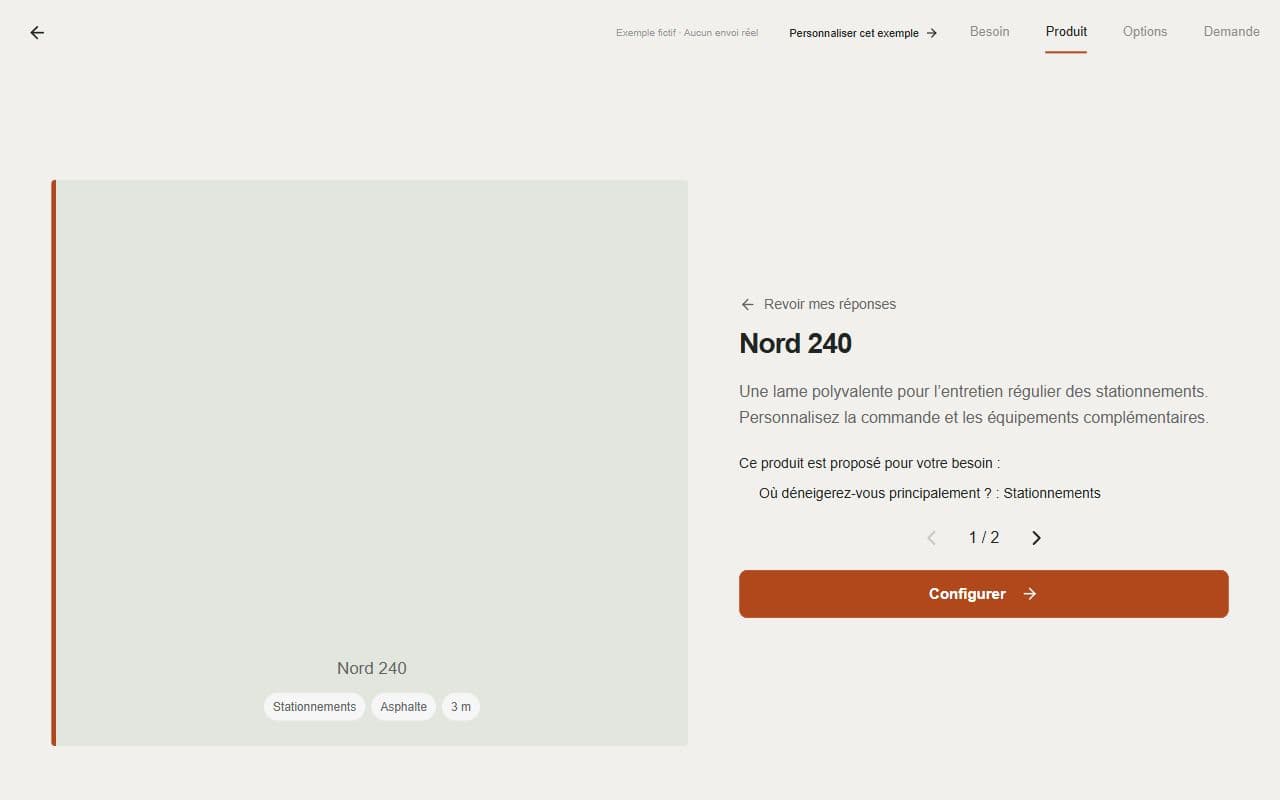The image size is (1280, 800).
Task: Open the Demande step tab
Action: [x=1231, y=32]
